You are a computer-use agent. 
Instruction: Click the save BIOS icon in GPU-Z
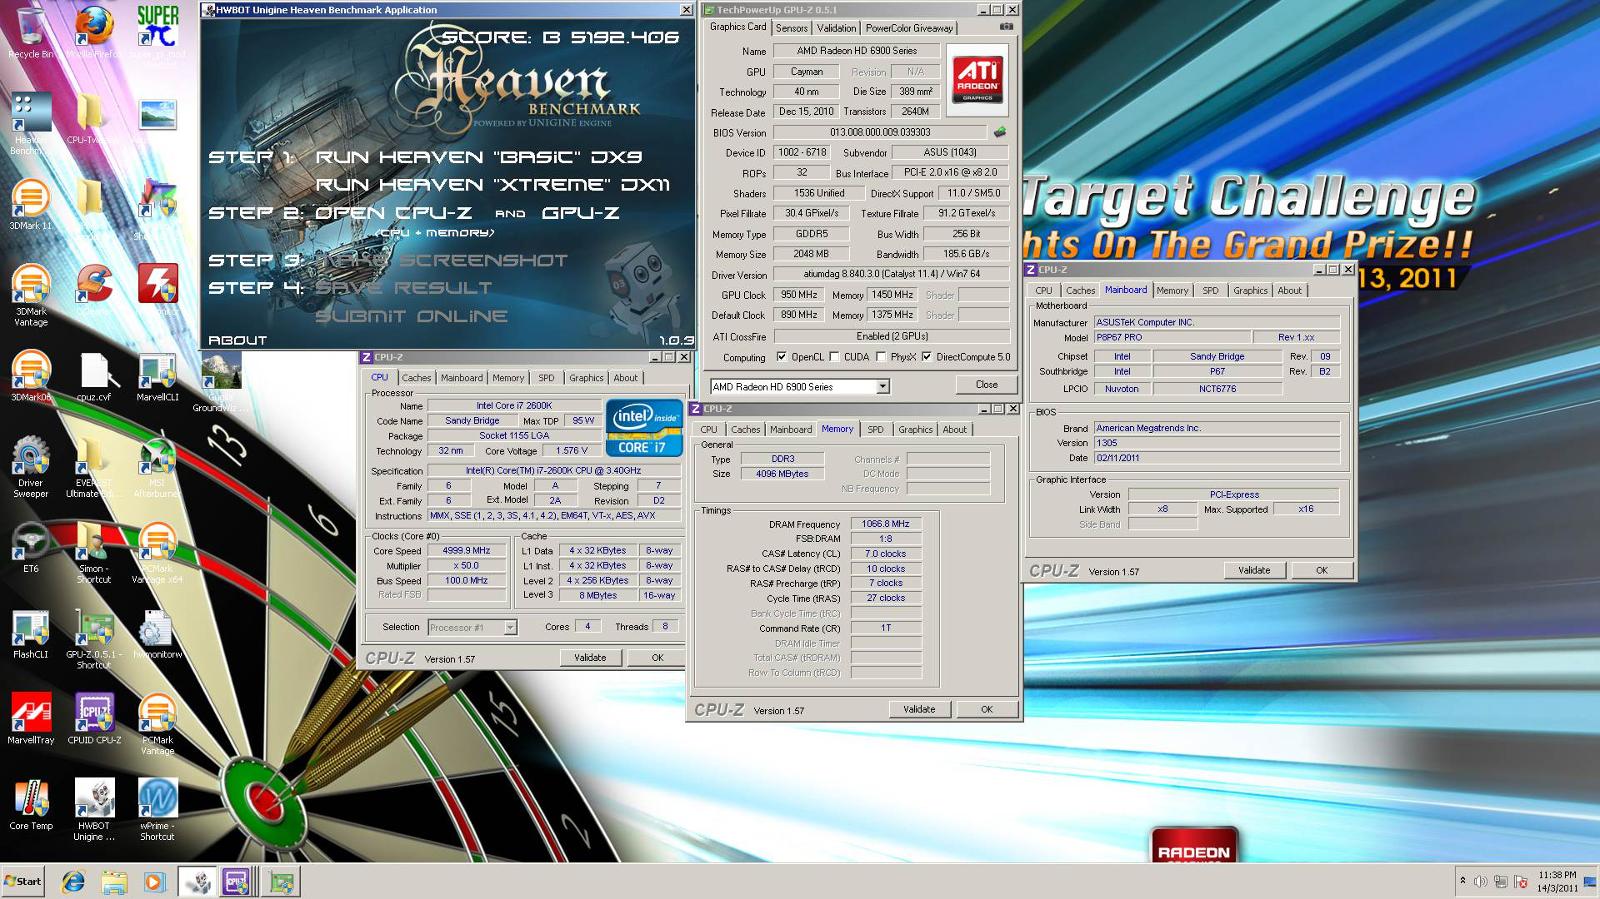tap(998, 132)
